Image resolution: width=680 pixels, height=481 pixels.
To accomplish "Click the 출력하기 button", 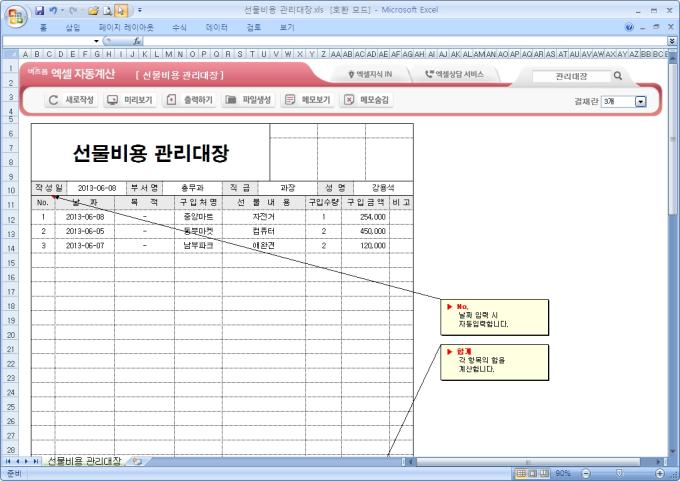I will point(190,100).
